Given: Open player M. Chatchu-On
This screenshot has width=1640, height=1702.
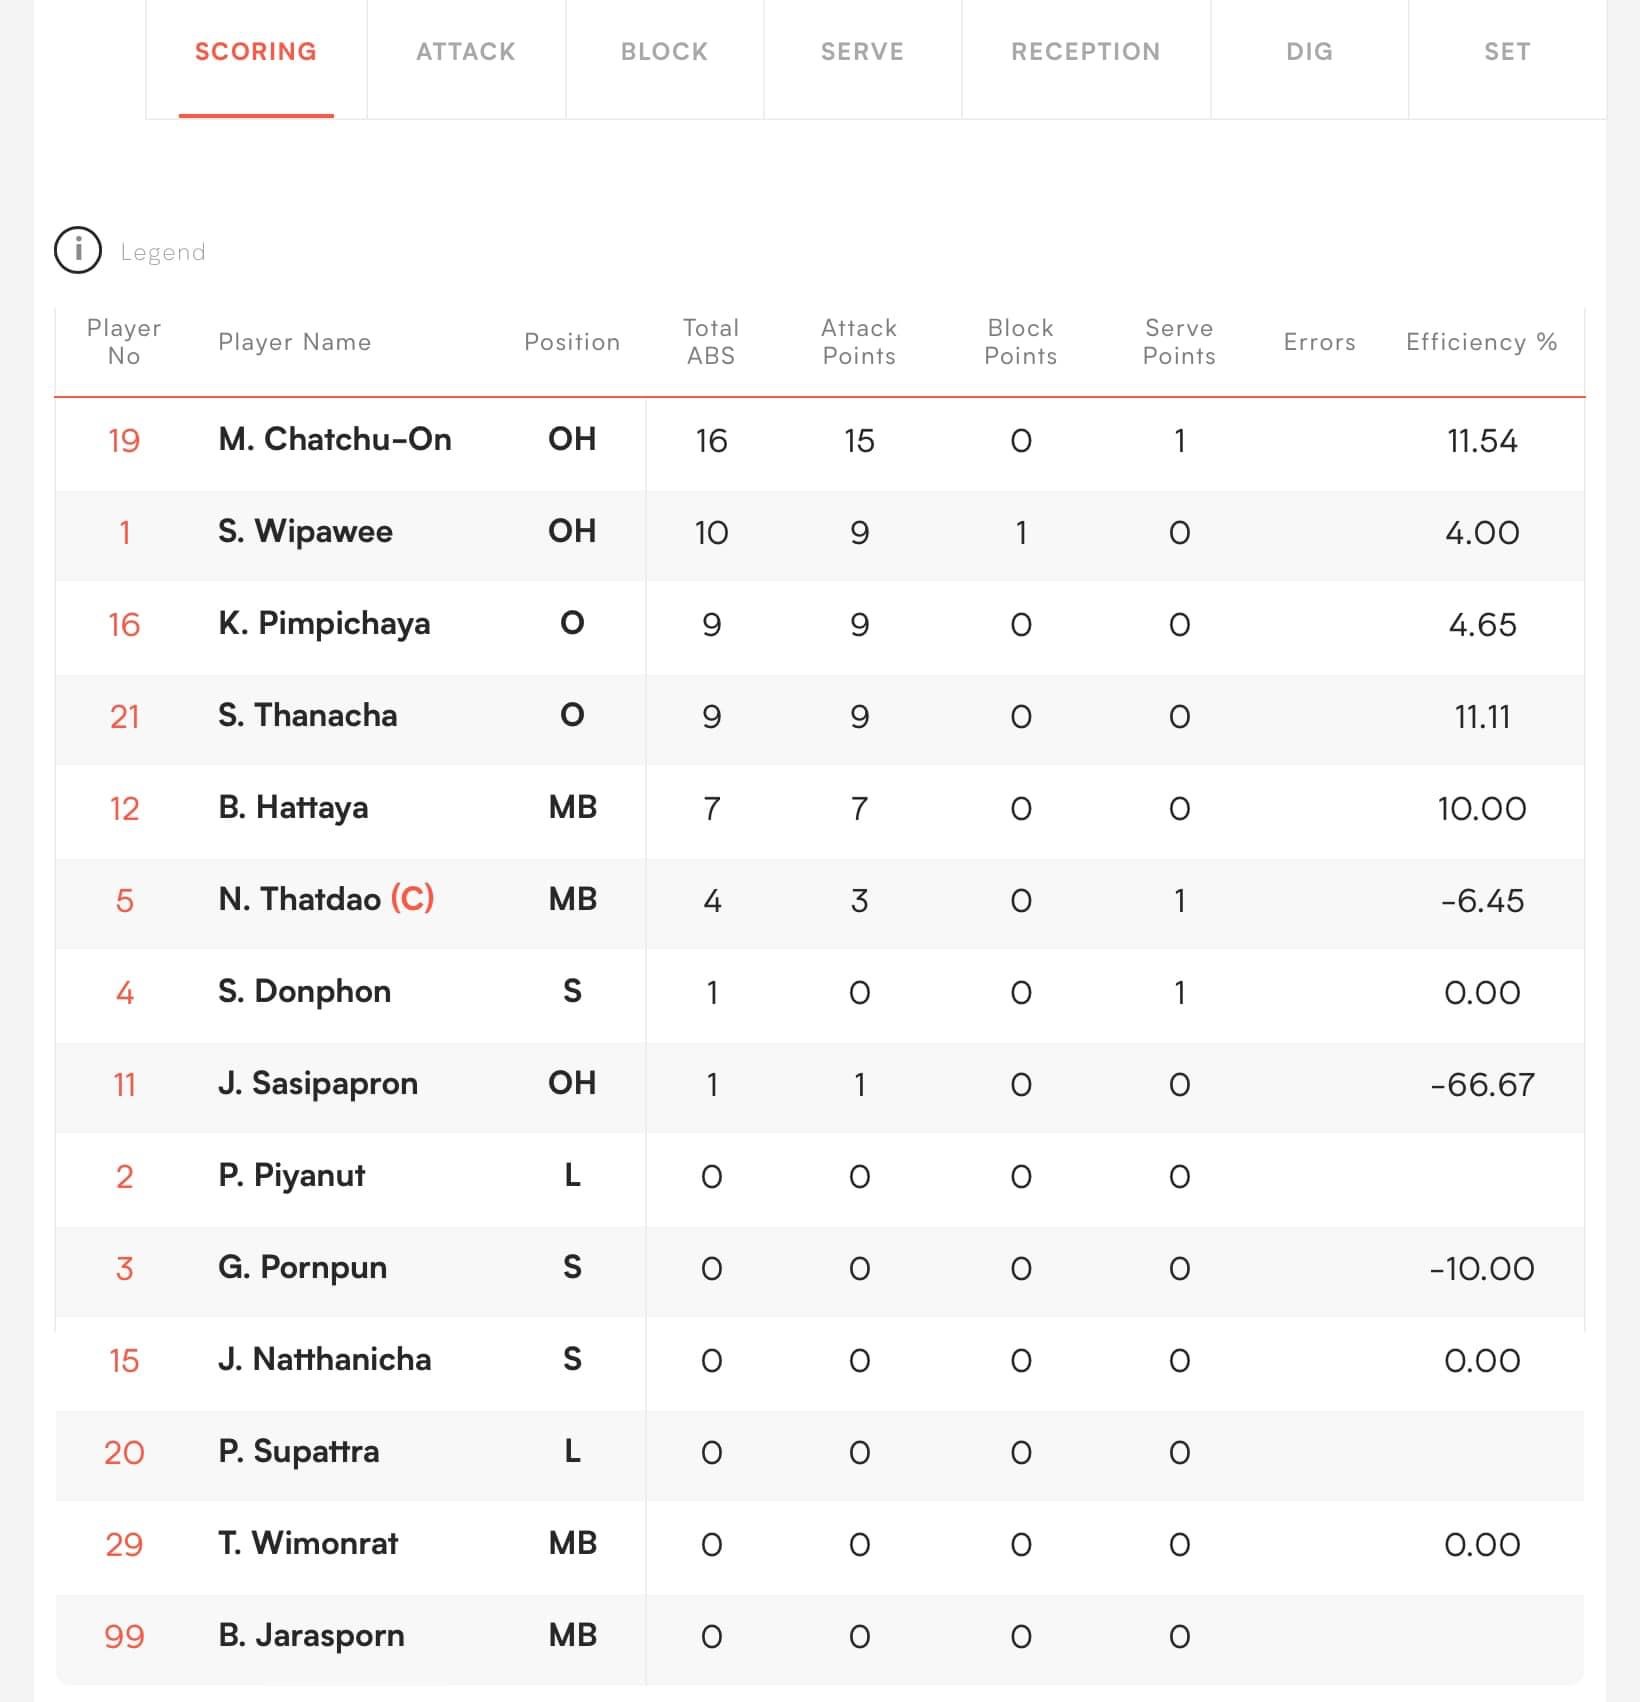Looking at the screenshot, I should (x=334, y=440).
